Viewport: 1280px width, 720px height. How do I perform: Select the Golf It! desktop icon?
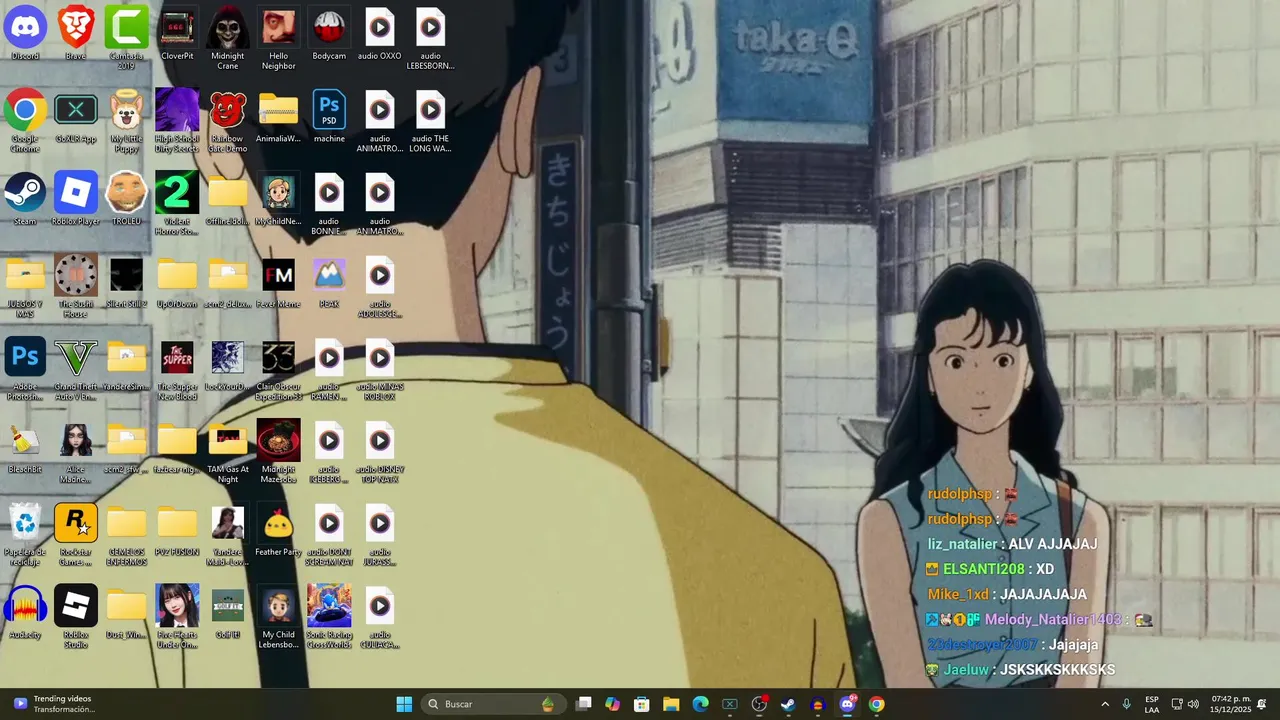click(x=228, y=612)
